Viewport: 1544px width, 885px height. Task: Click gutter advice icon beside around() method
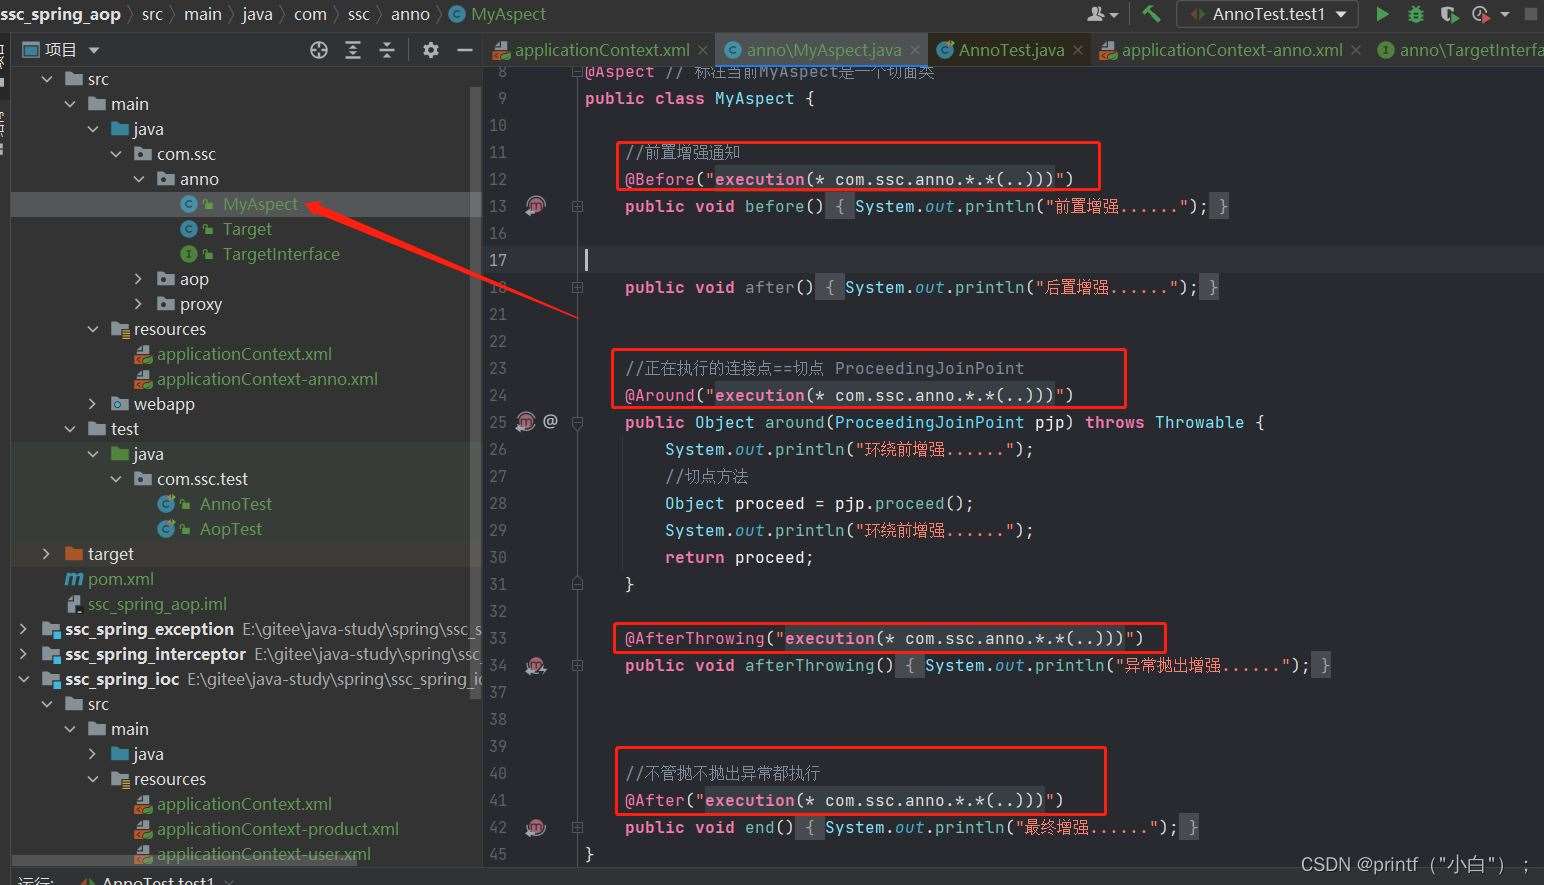click(x=526, y=422)
